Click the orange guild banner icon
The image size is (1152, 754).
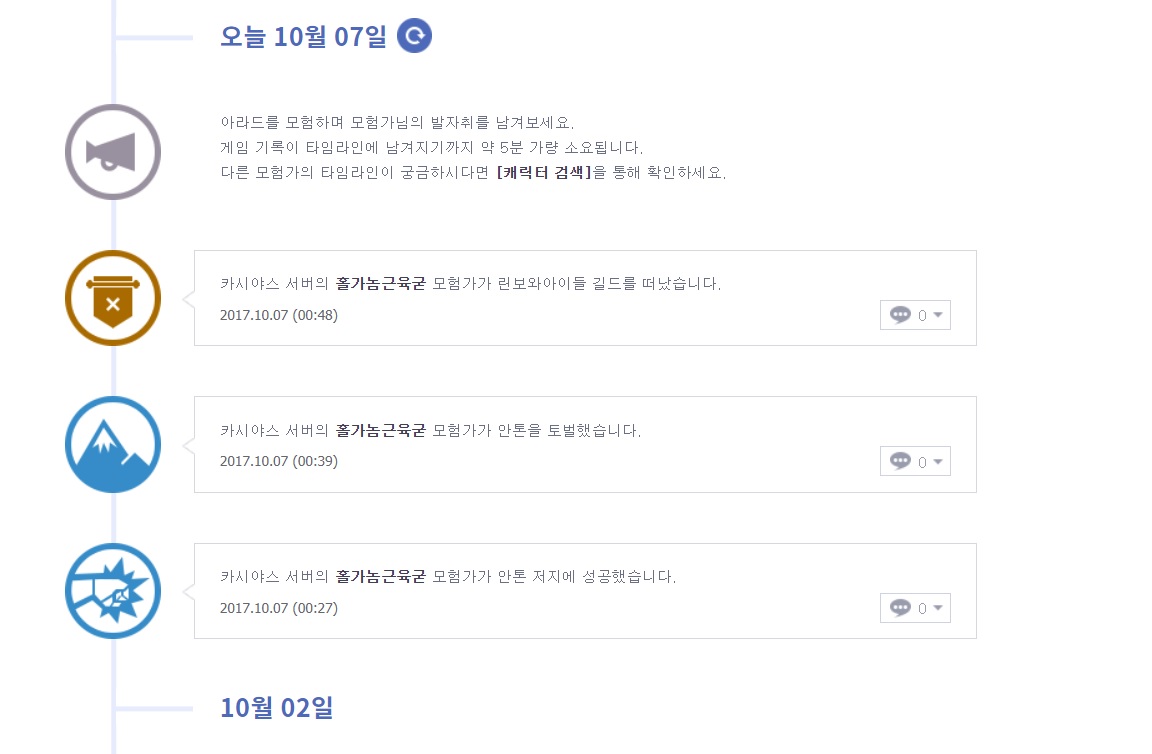pos(113,298)
